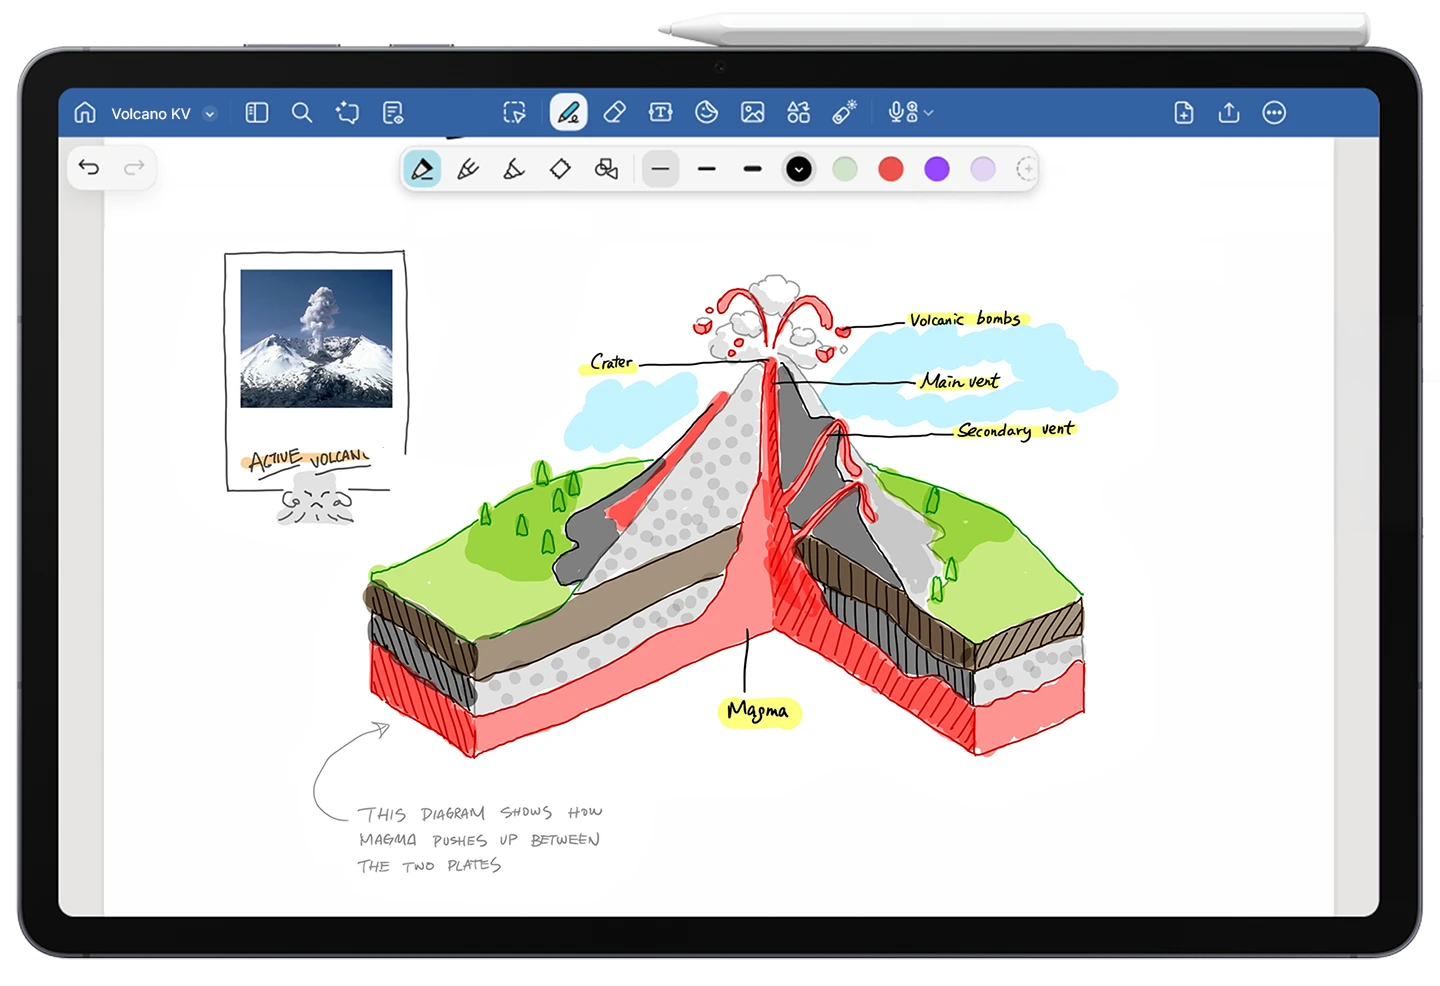Tap the Magma highlighted label
The image size is (1440, 986).
[x=758, y=711]
